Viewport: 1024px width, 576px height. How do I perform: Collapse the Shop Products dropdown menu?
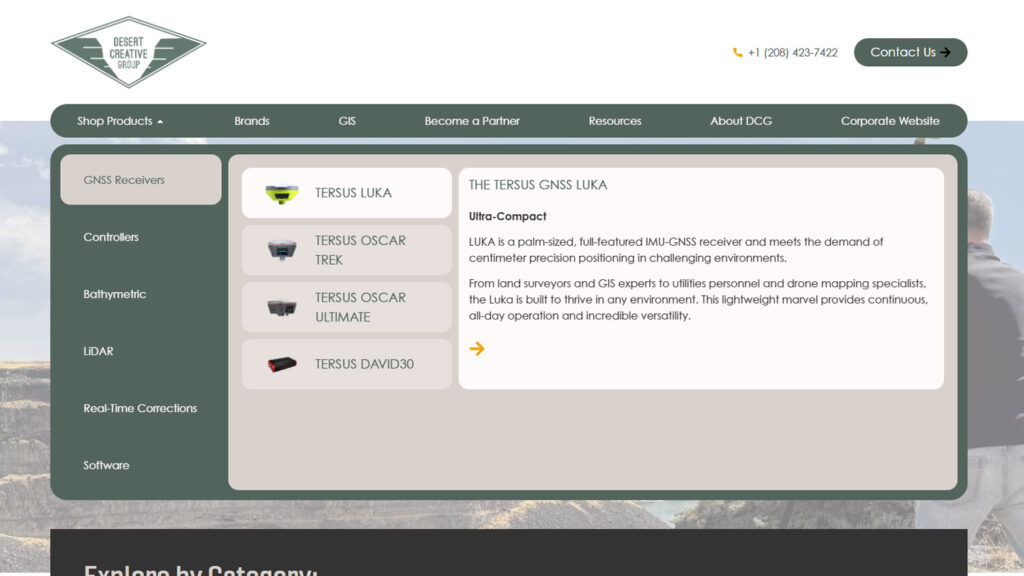[x=120, y=121]
